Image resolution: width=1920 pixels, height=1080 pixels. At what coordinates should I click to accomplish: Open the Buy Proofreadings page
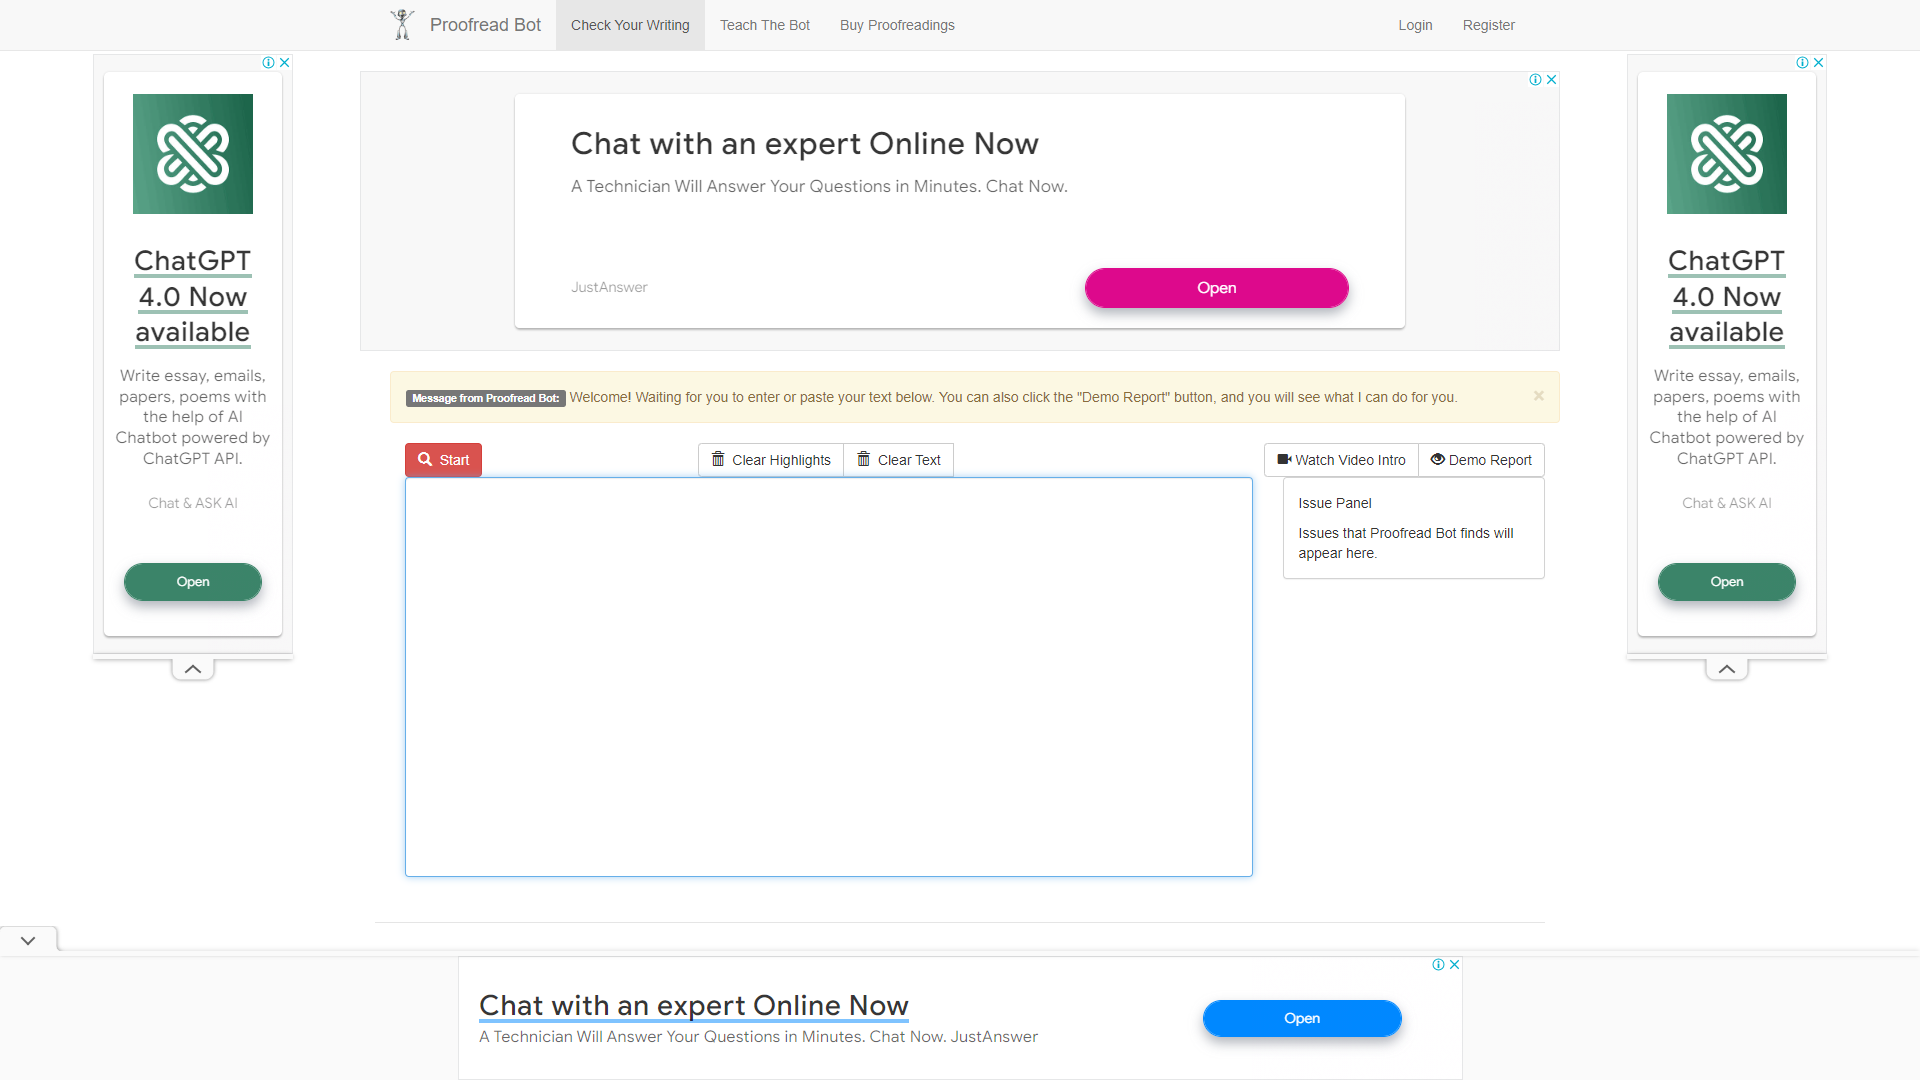[x=896, y=25]
